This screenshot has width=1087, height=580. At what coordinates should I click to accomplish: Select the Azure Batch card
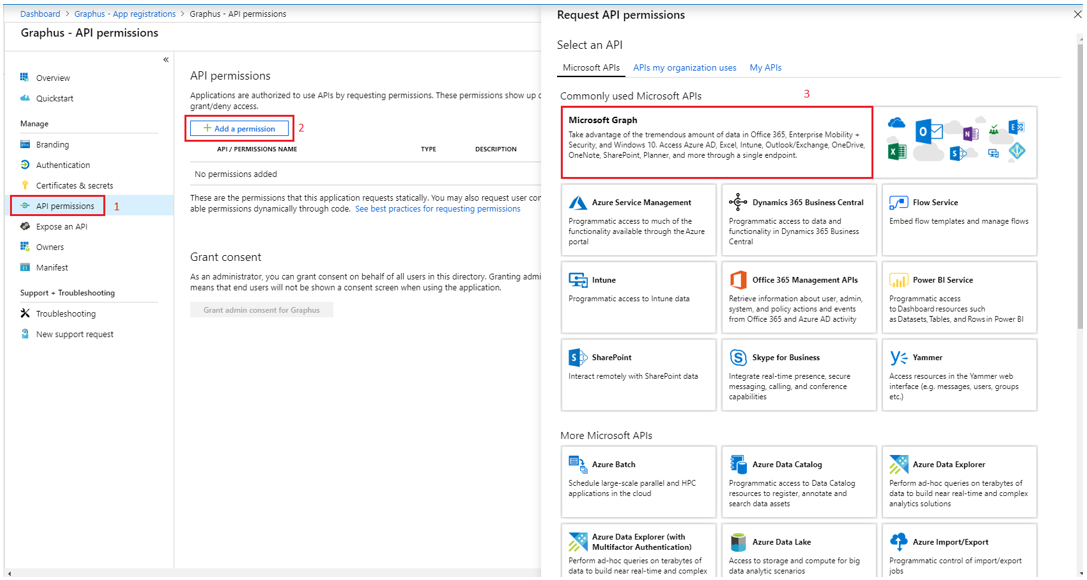(x=638, y=482)
